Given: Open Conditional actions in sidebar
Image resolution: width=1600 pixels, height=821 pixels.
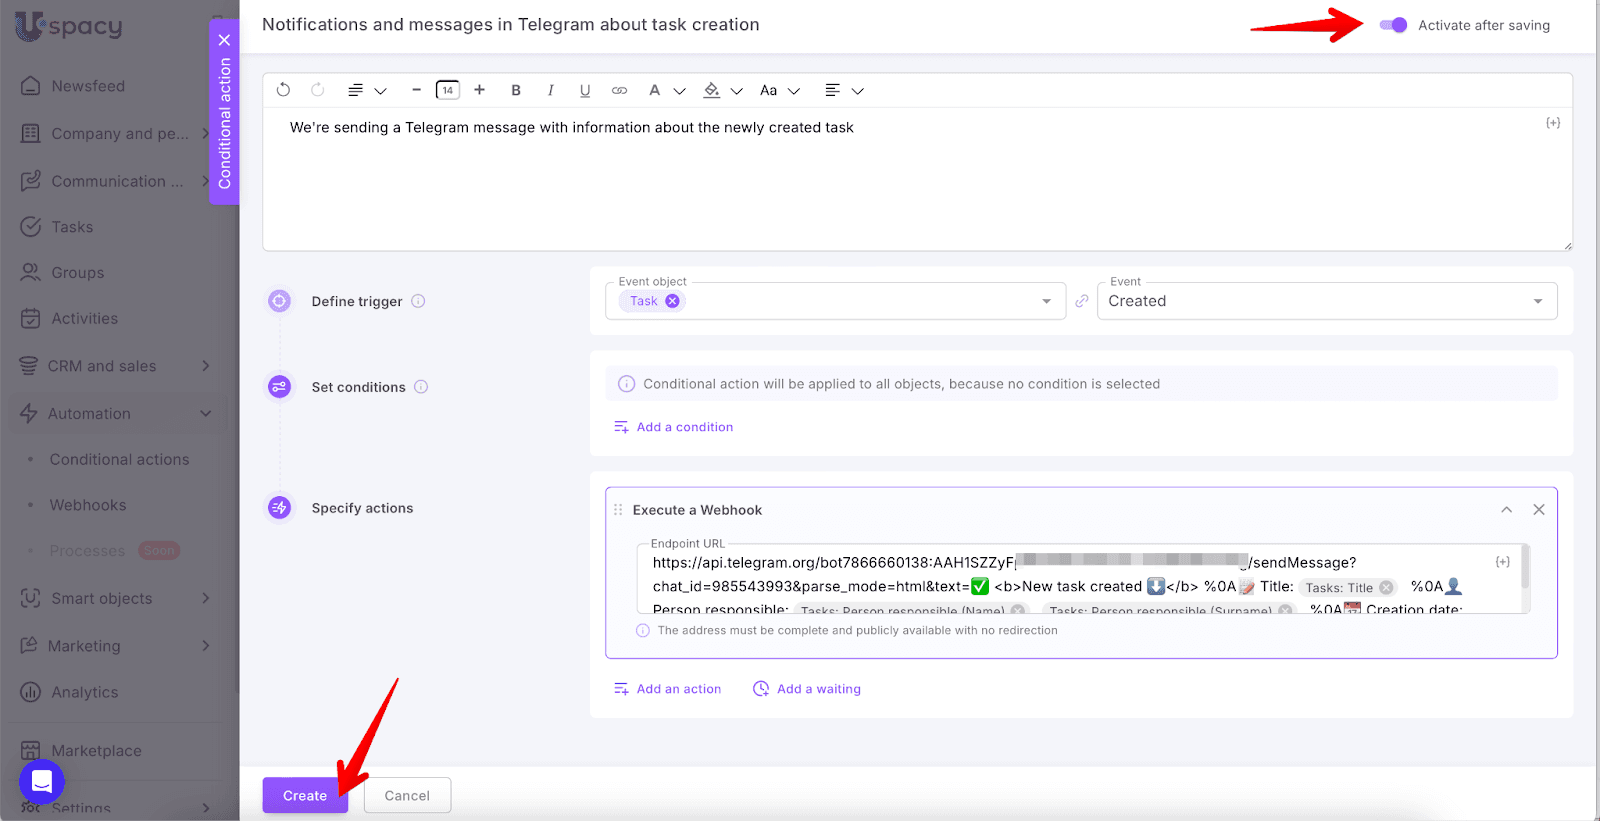Looking at the screenshot, I should [119, 460].
